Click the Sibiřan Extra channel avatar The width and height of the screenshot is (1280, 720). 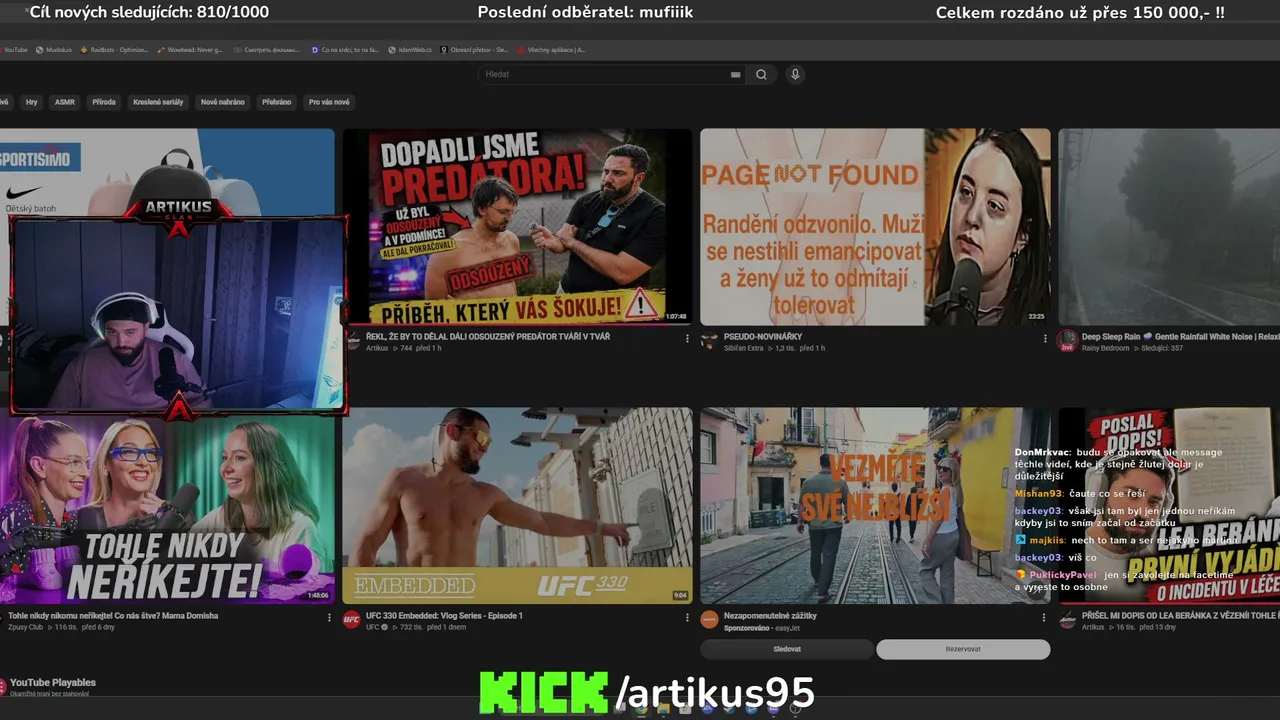pyautogui.click(x=710, y=341)
